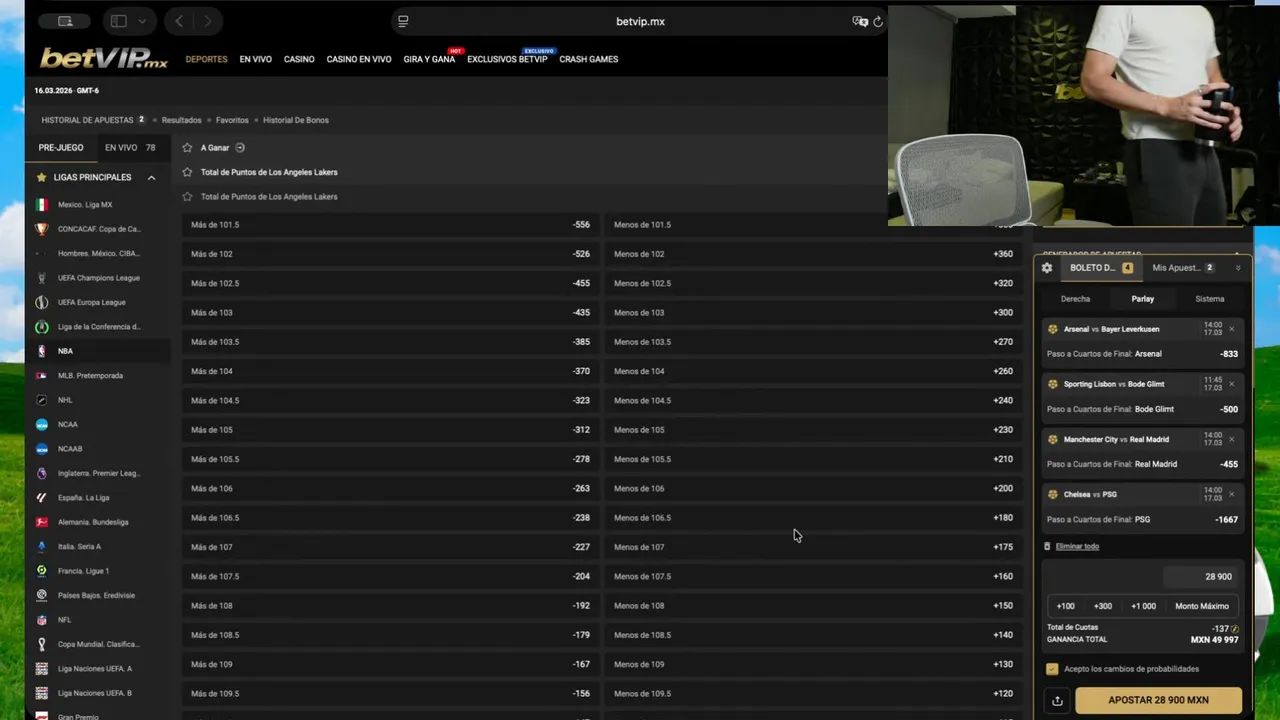Collapse the Ligas Principales section
The width and height of the screenshot is (1280, 720).
151,177
